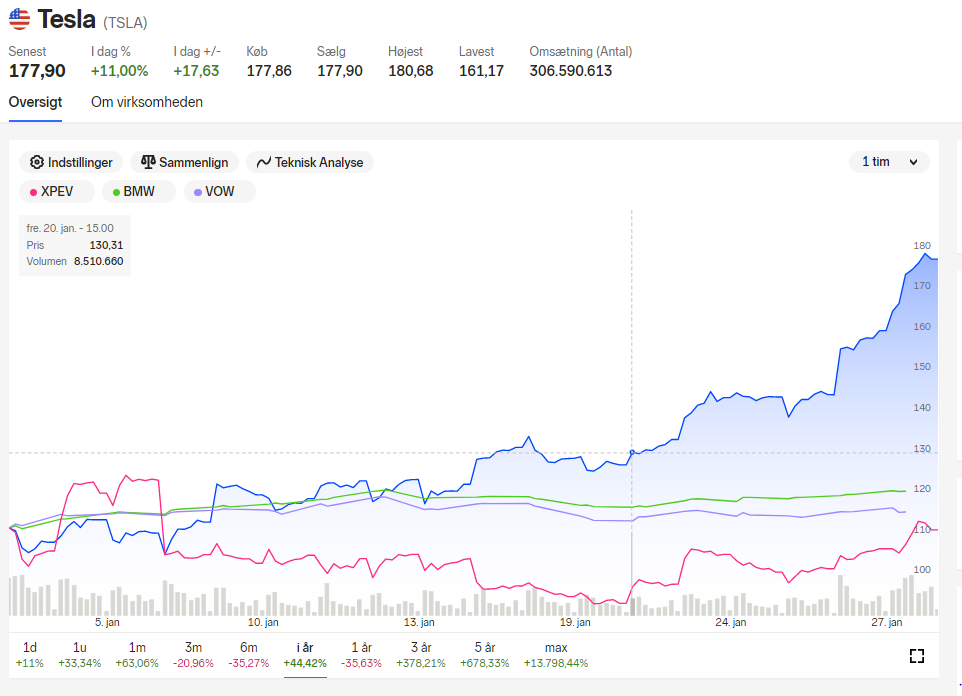Switch to Om virksomheden tab
Image resolution: width=962 pixels, height=696 pixels.
point(147,102)
